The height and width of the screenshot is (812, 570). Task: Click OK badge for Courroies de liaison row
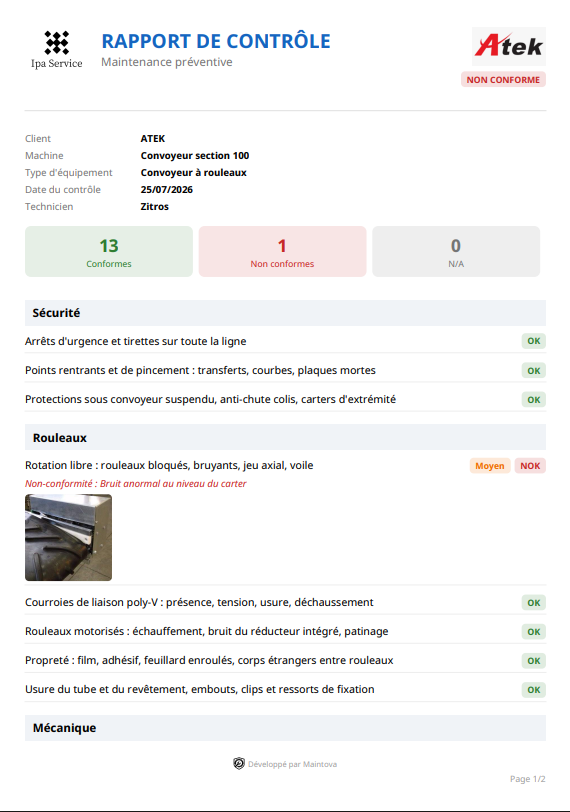tap(534, 602)
